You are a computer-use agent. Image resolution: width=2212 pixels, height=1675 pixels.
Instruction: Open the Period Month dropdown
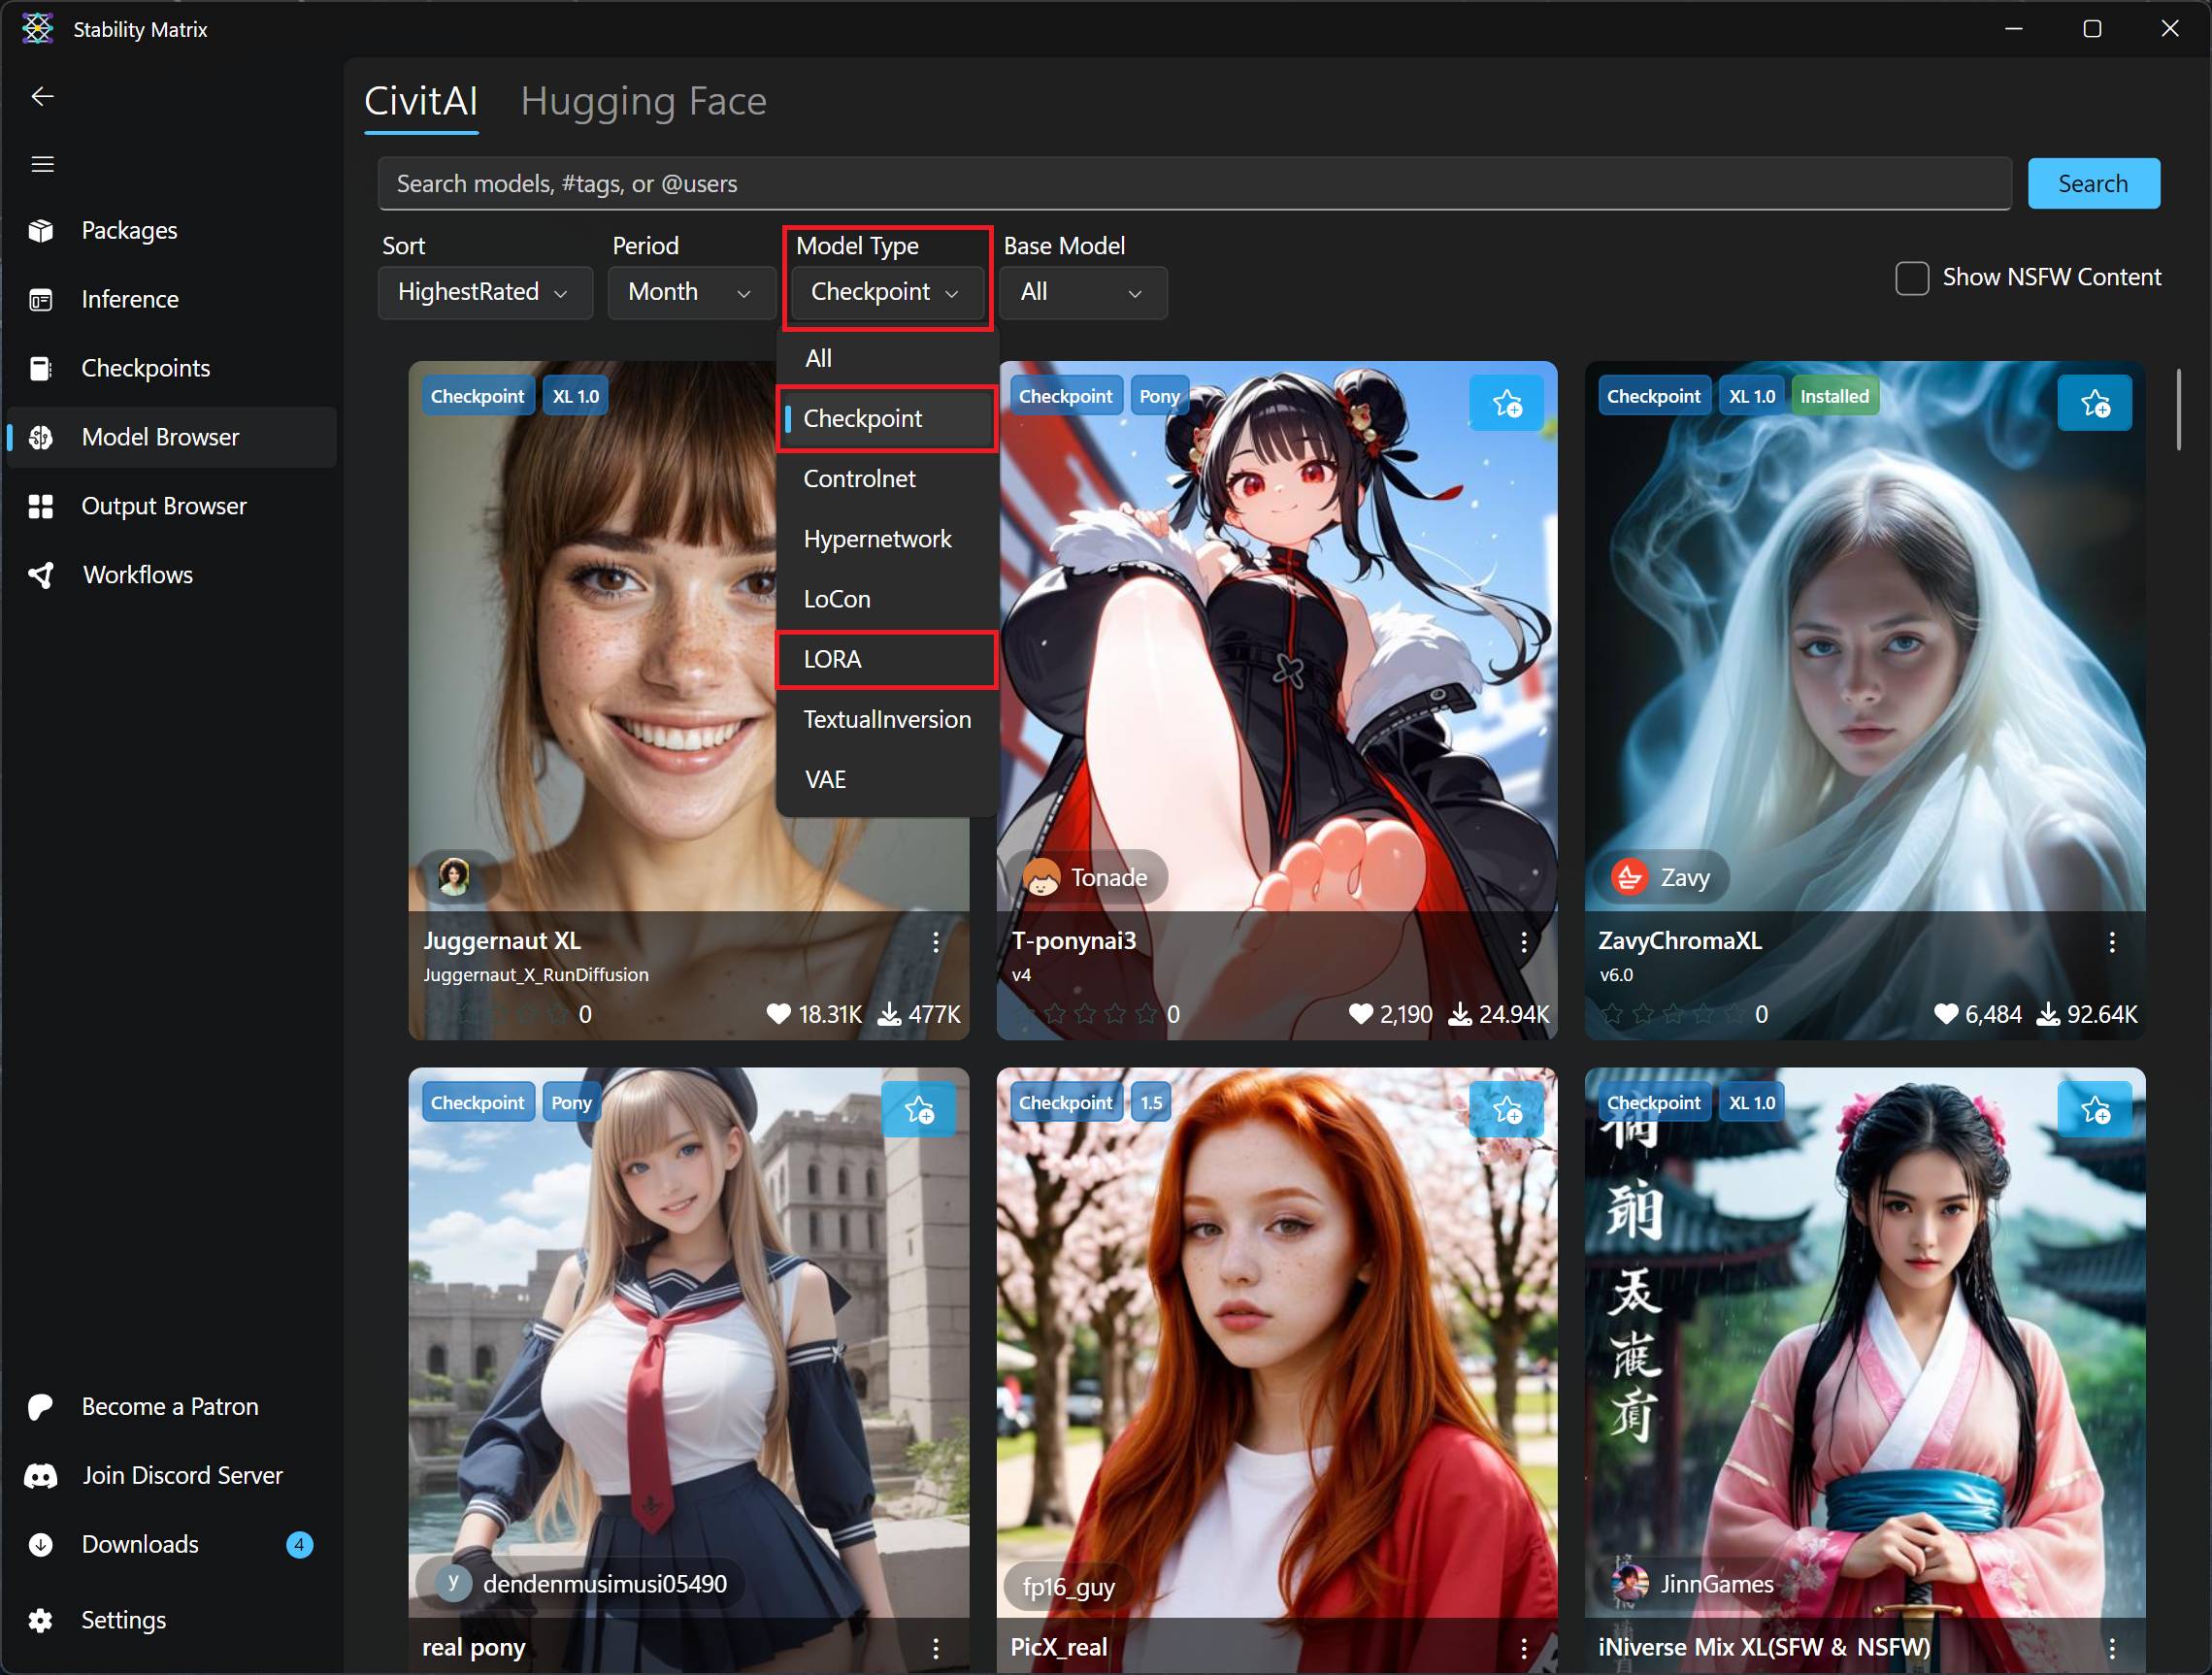[689, 292]
